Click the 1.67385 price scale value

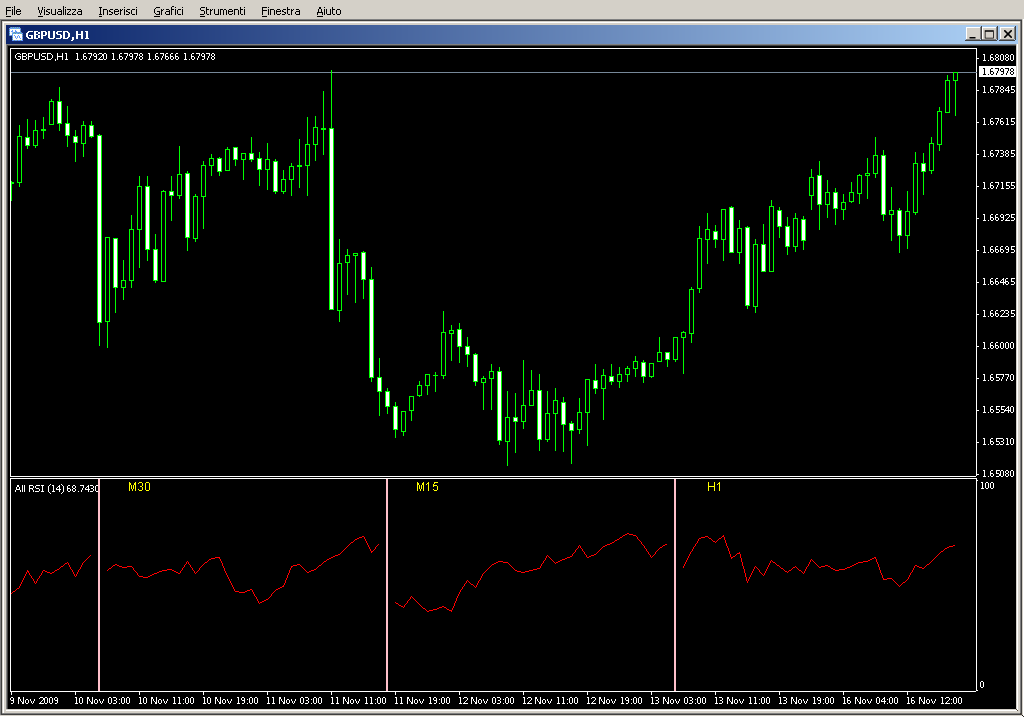[998, 153]
